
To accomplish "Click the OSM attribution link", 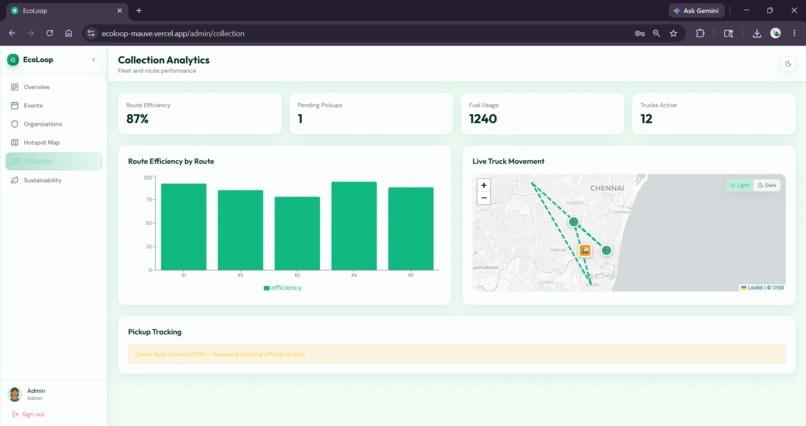I will point(778,288).
